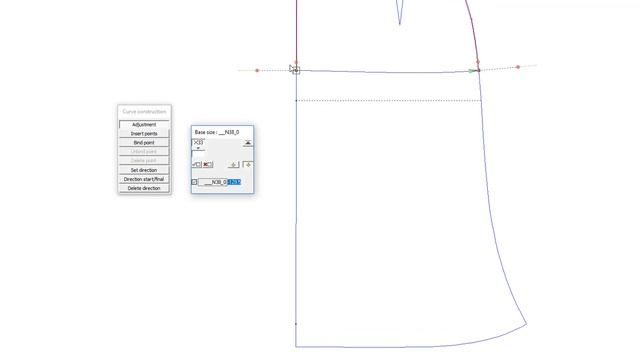Click the checkmark apply icon in size dialog
Viewport: 640px width, 360px height.
click(x=197, y=164)
